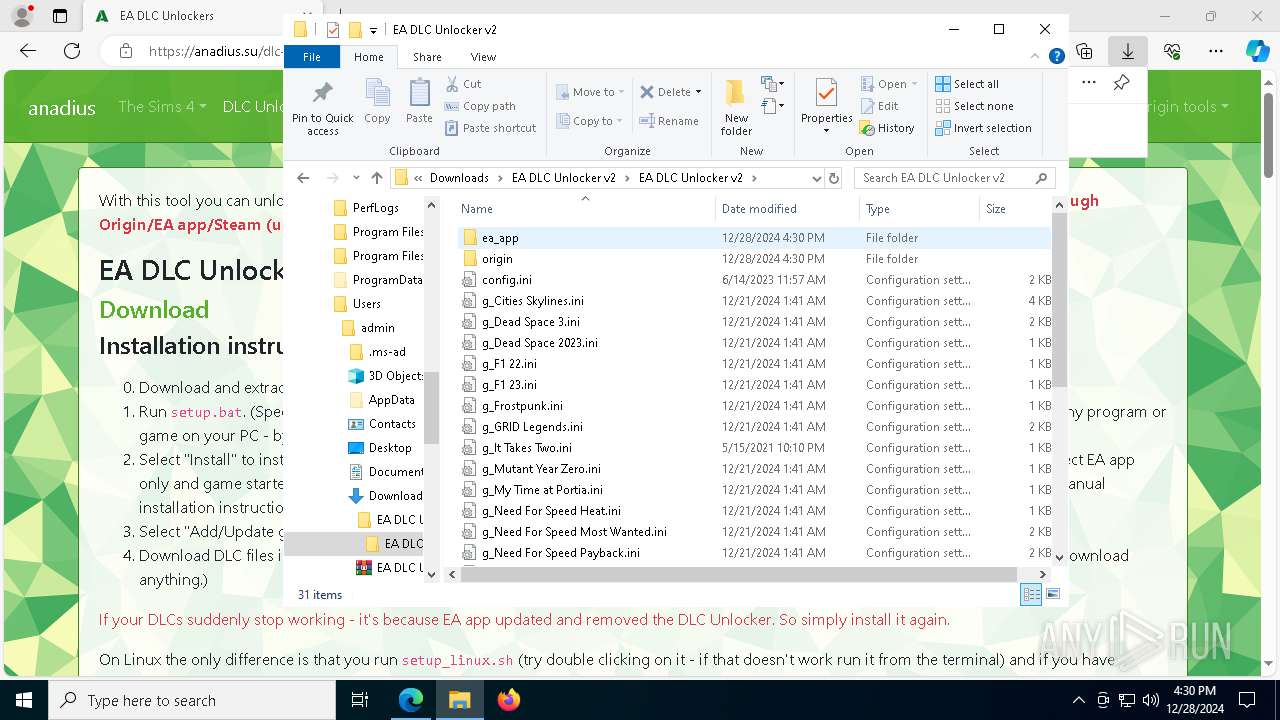Select the config.ini file

point(753,280)
